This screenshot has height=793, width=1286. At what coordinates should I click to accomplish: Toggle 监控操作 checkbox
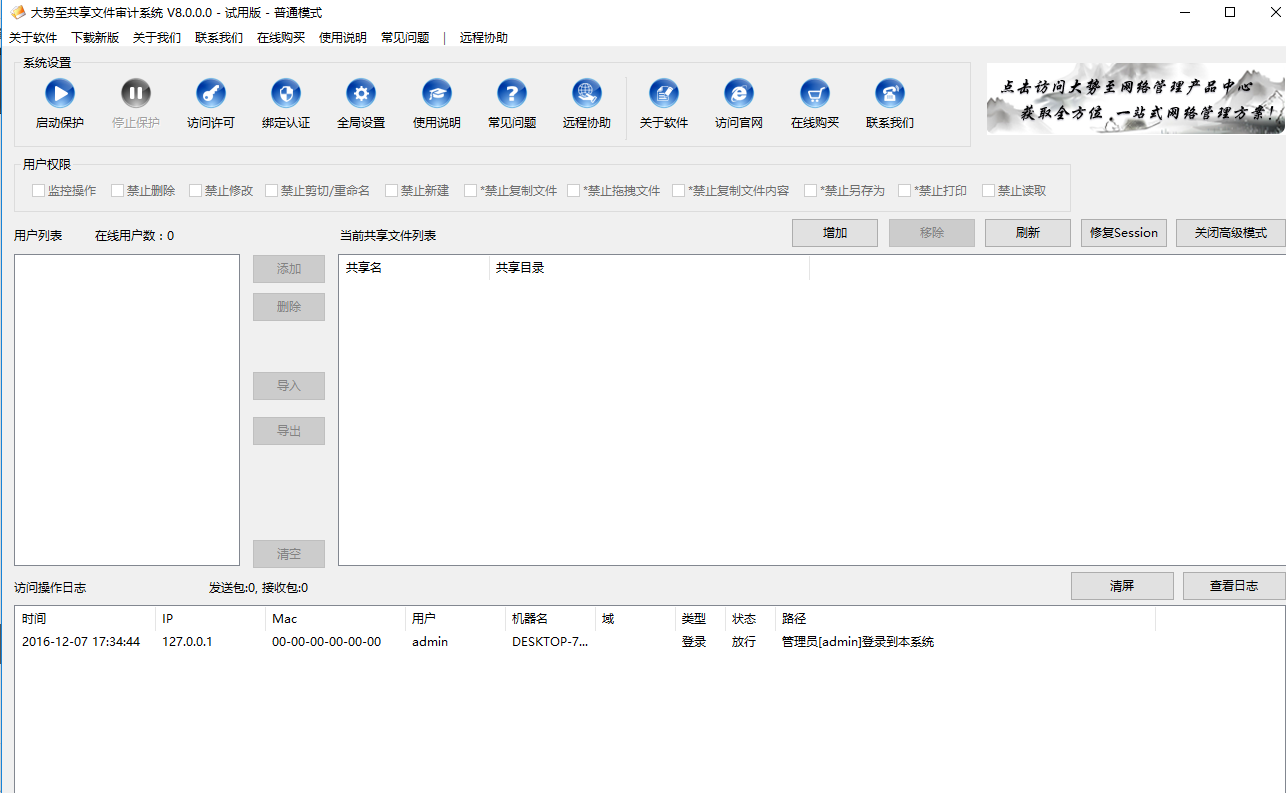click(38, 191)
